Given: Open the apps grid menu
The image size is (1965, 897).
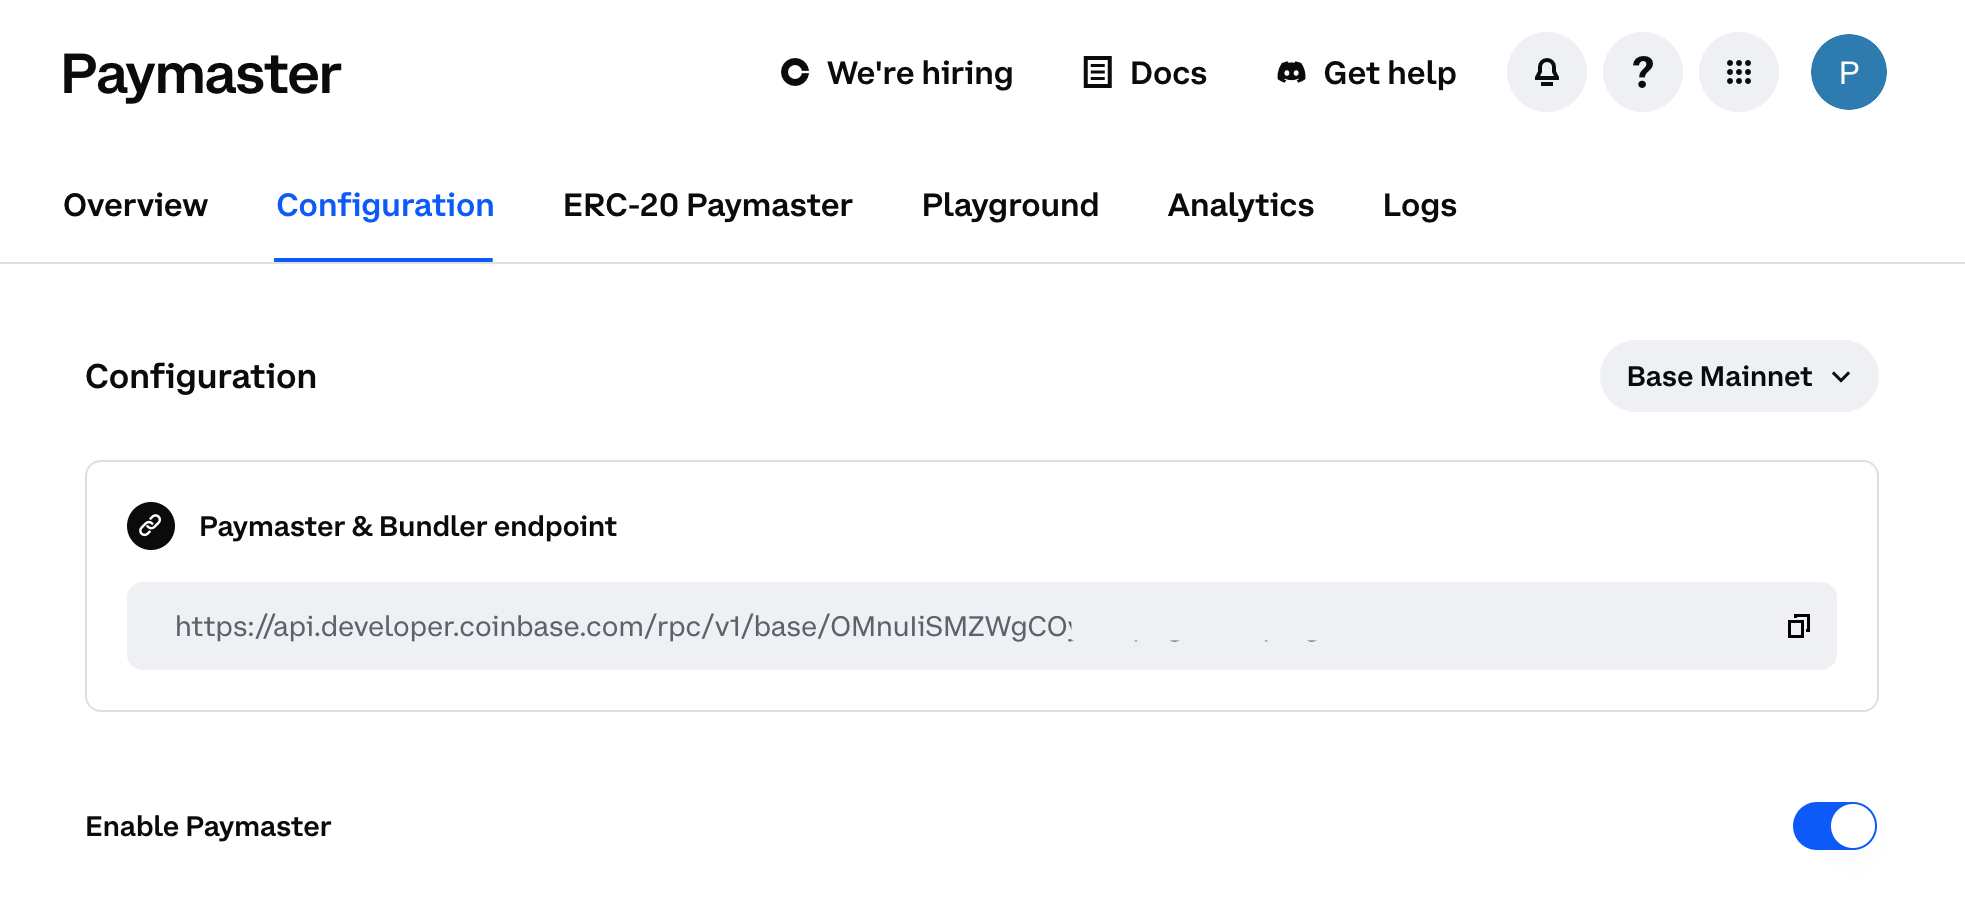Looking at the screenshot, I should point(1738,72).
